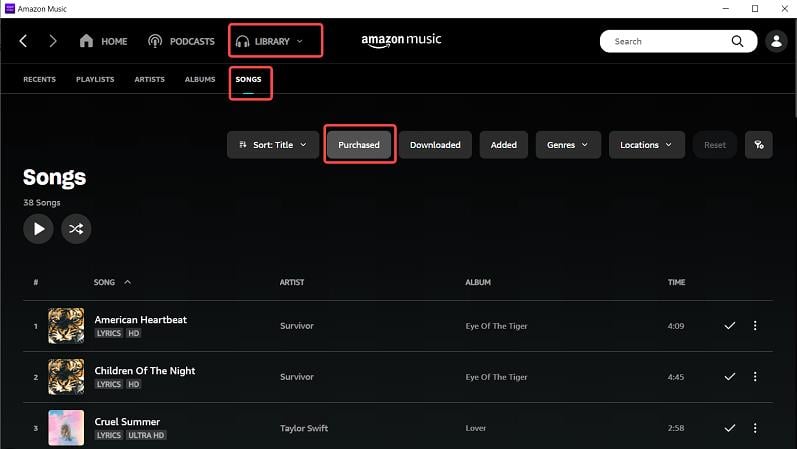
Task: Open more options for Children Of The Night
Action: point(755,376)
